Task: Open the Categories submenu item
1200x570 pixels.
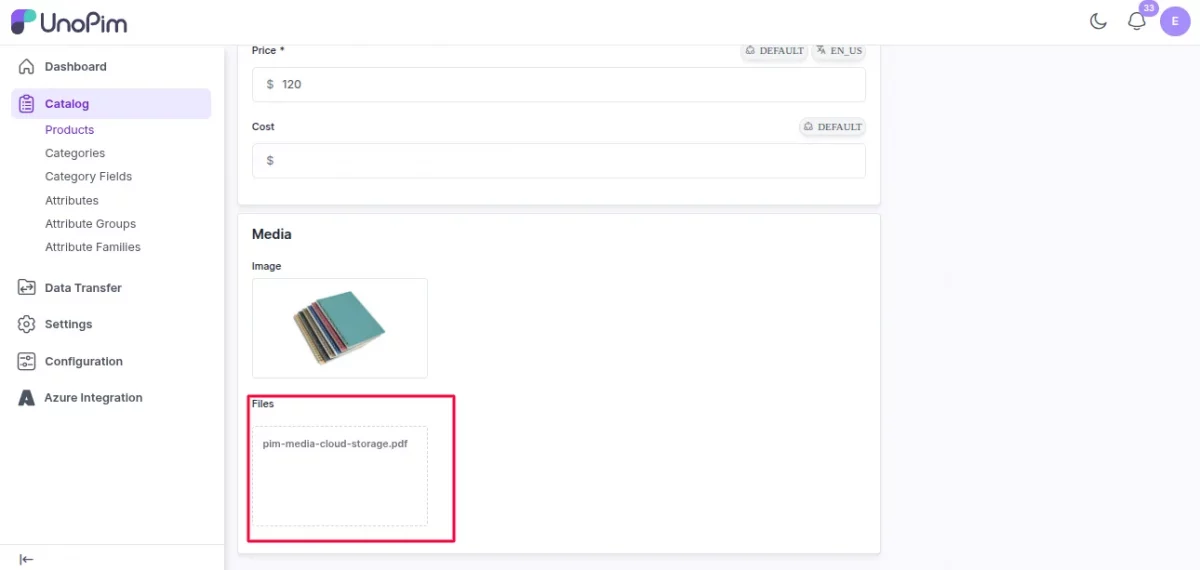Action: (75, 153)
